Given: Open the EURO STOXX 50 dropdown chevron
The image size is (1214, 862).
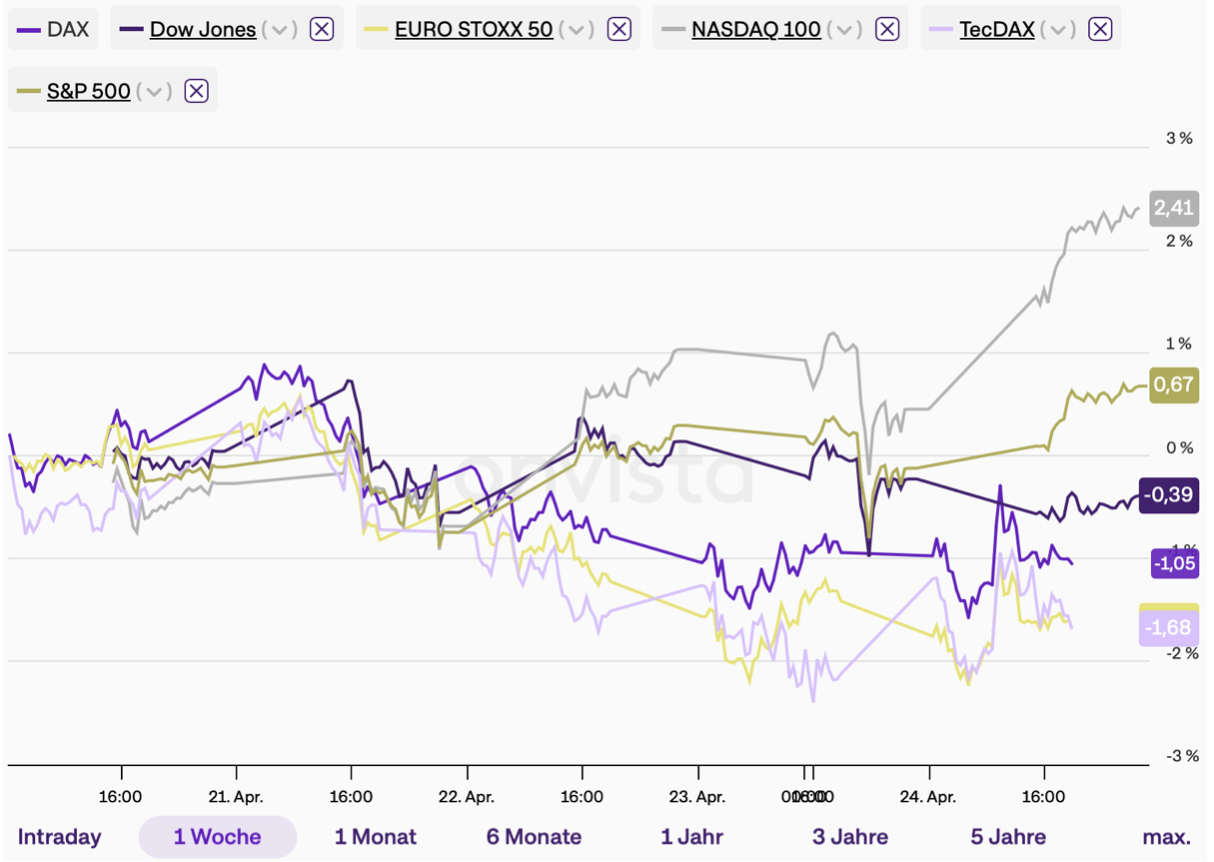Looking at the screenshot, I should click(578, 29).
